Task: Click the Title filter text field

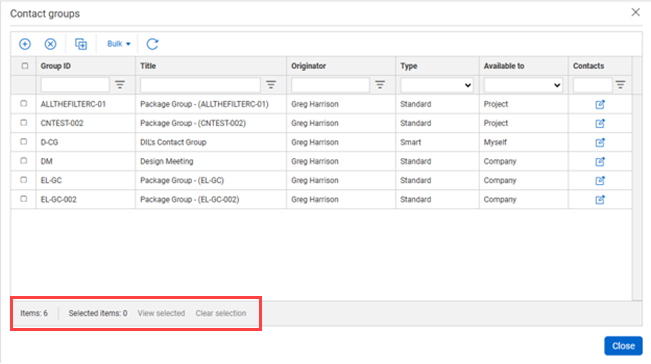Action: 200,85
